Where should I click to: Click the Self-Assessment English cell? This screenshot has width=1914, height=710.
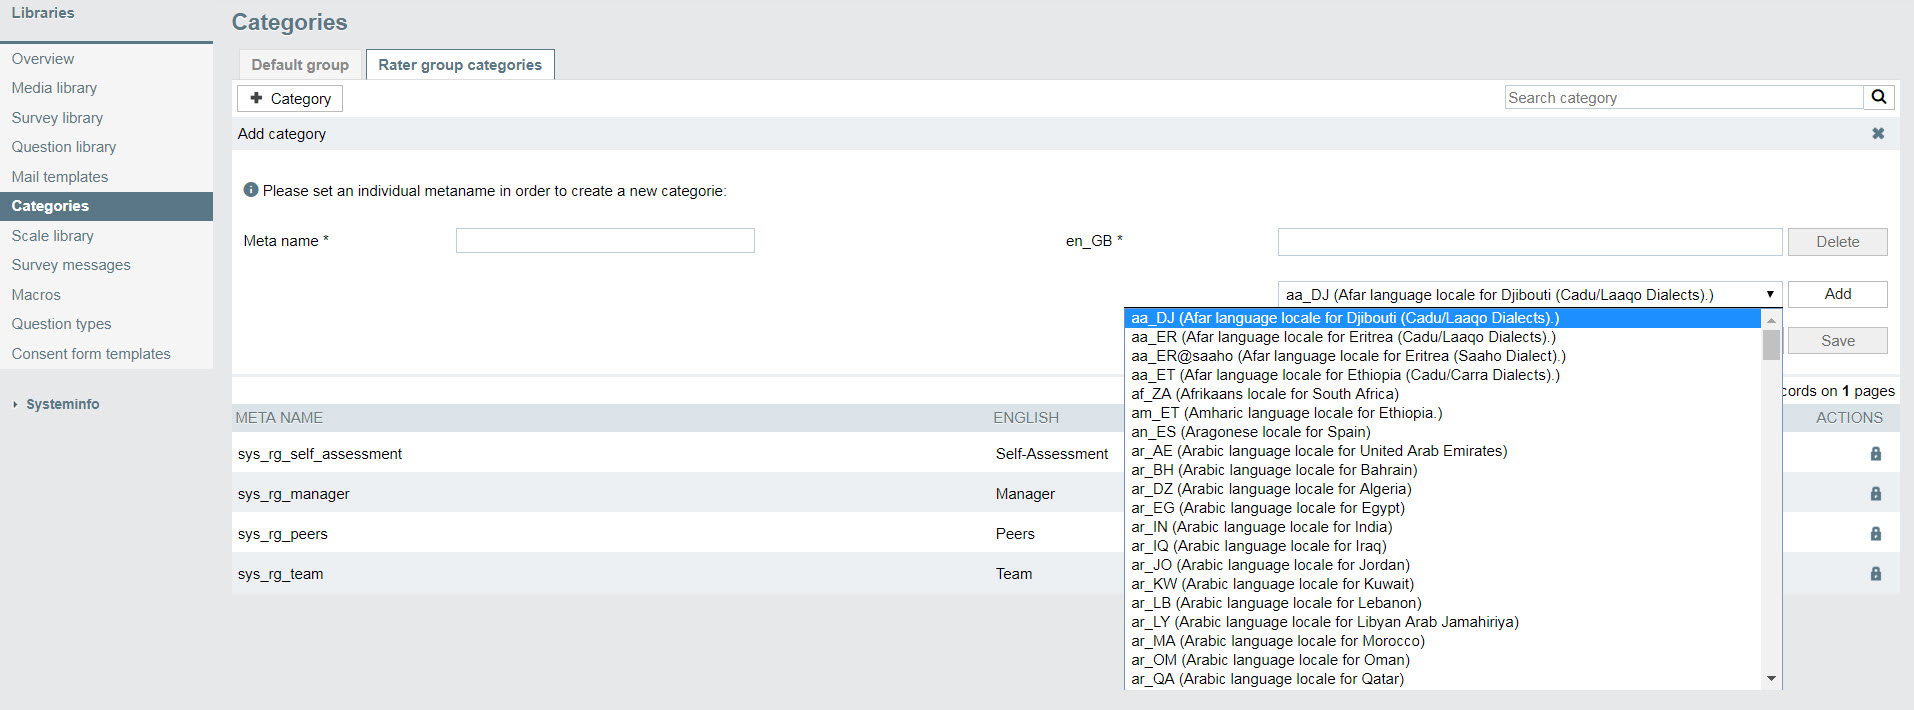[1052, 454]
